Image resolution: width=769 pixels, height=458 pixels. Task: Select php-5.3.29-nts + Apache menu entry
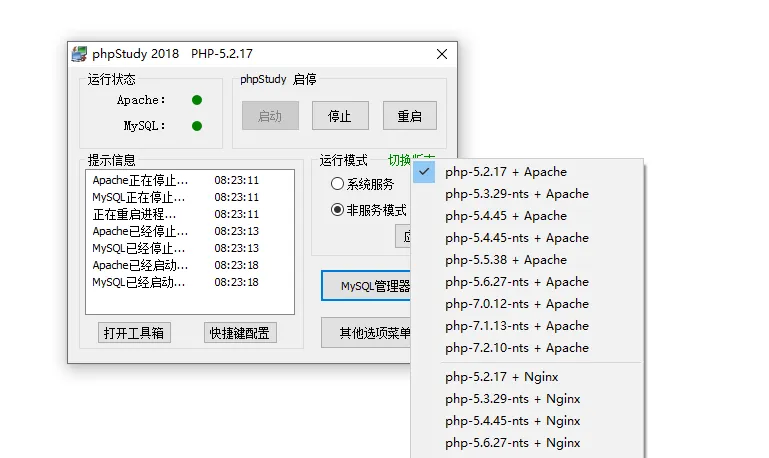point(527,194)
